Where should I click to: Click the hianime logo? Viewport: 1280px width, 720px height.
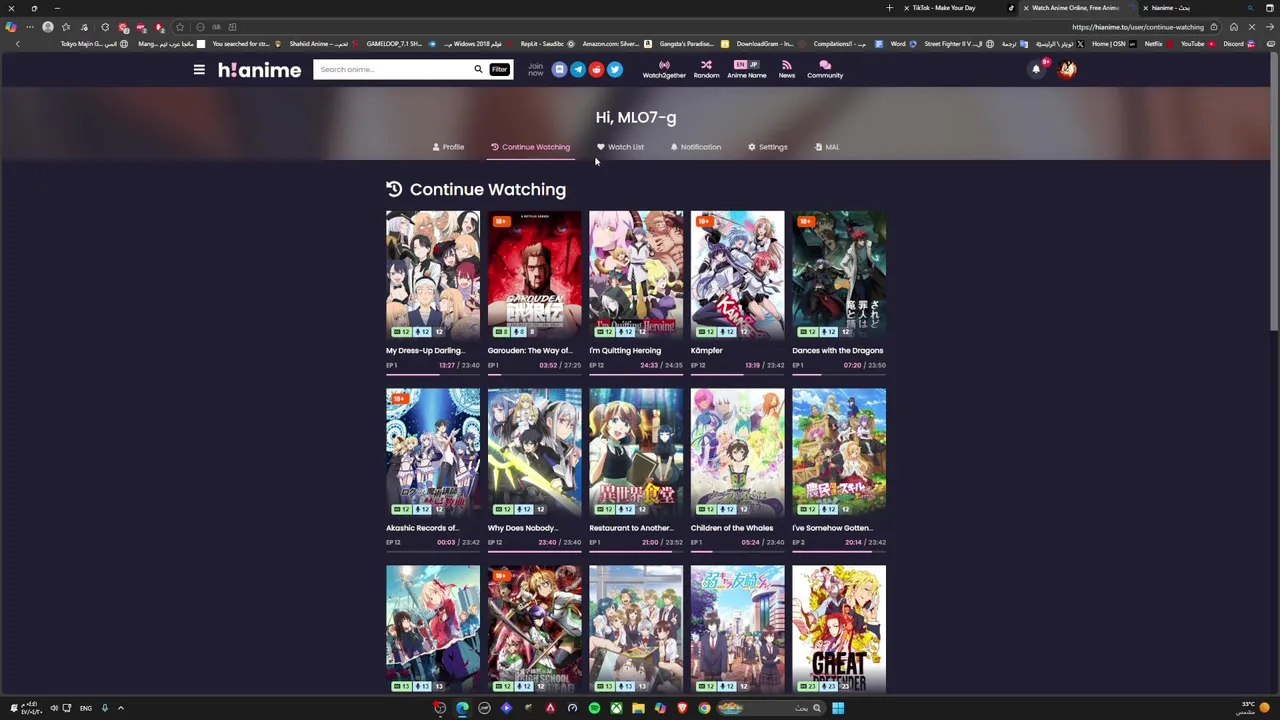click(259, 70)
